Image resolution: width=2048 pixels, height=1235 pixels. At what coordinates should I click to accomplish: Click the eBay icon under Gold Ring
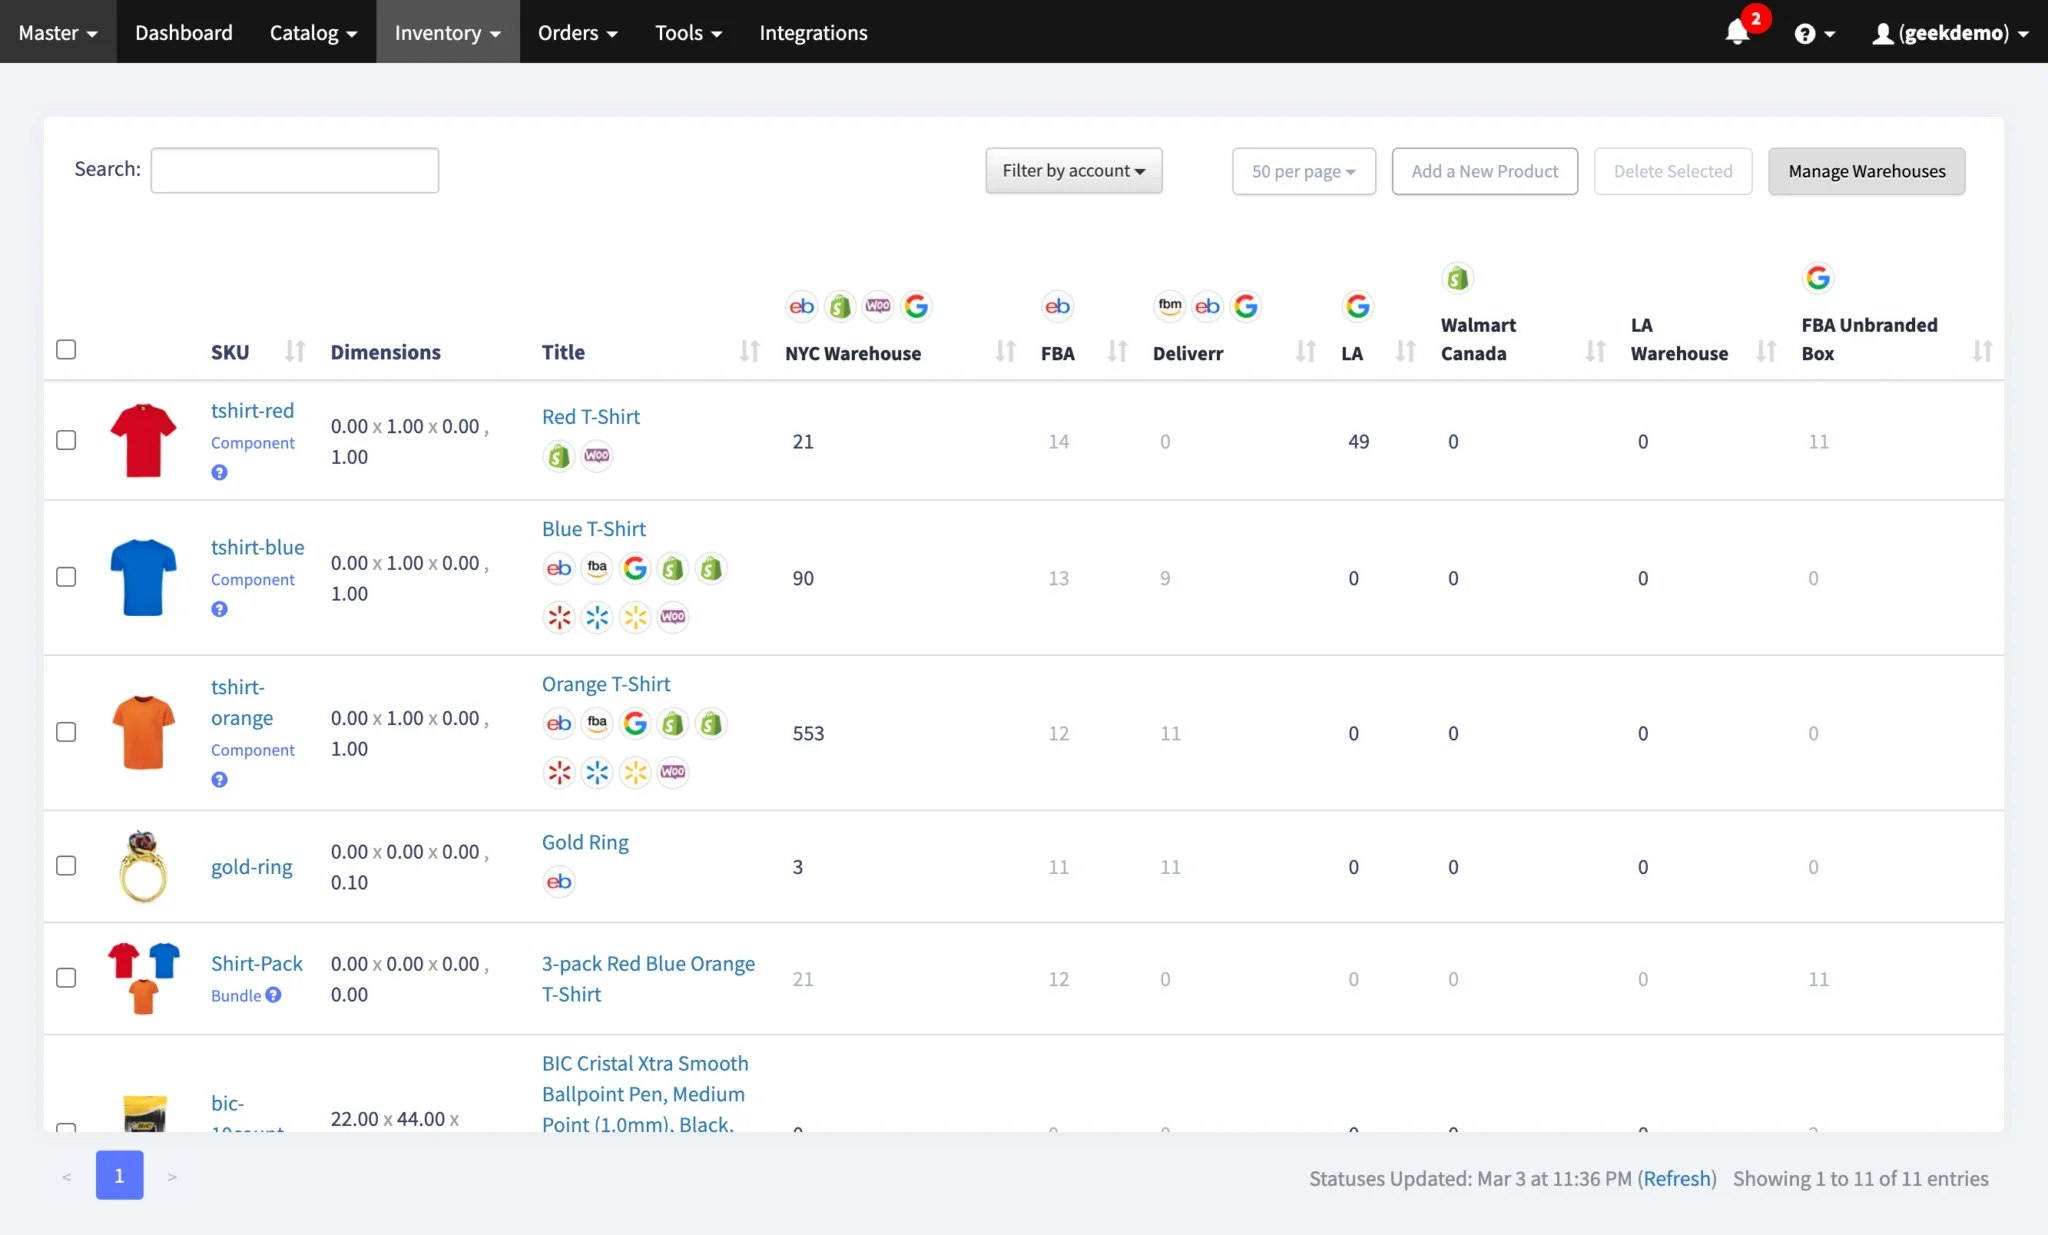[x=559, y=881]
